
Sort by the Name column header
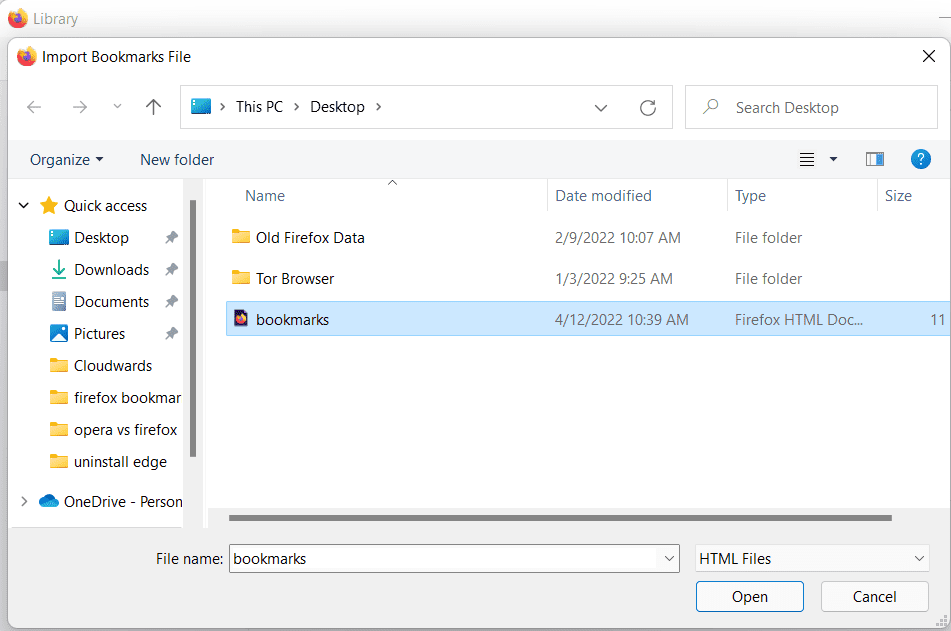coord(264,196)
